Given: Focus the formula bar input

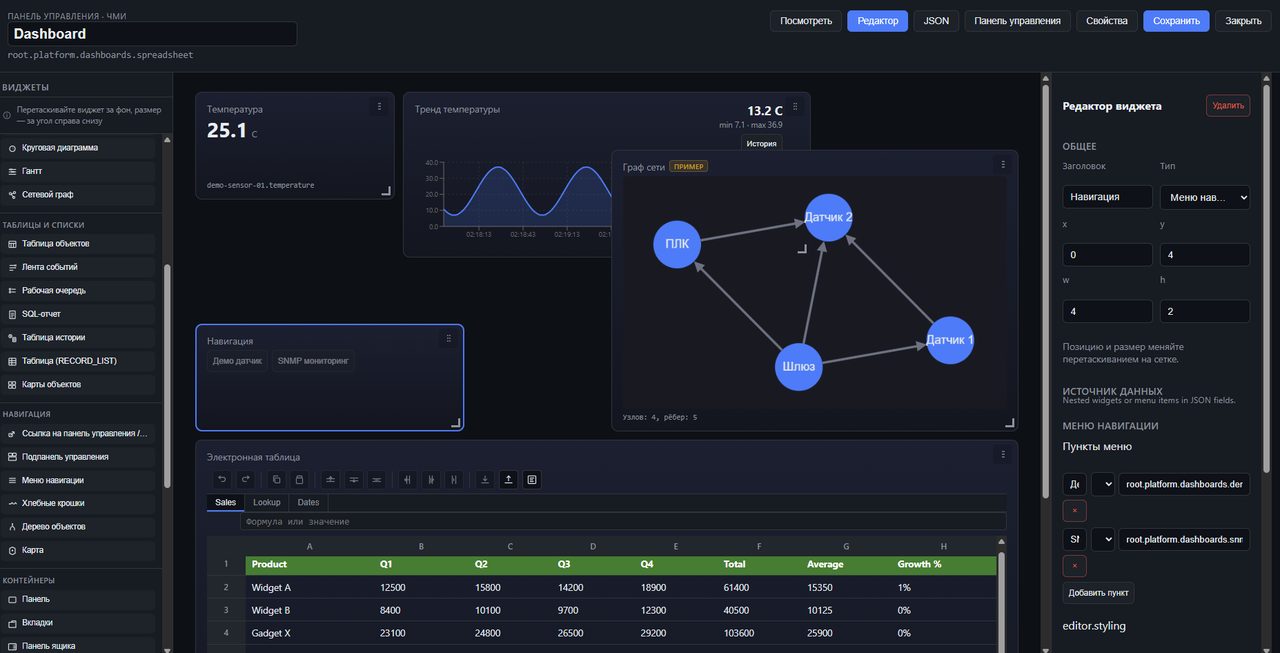Looking at the screenshot, I should (x=623, y=521).
